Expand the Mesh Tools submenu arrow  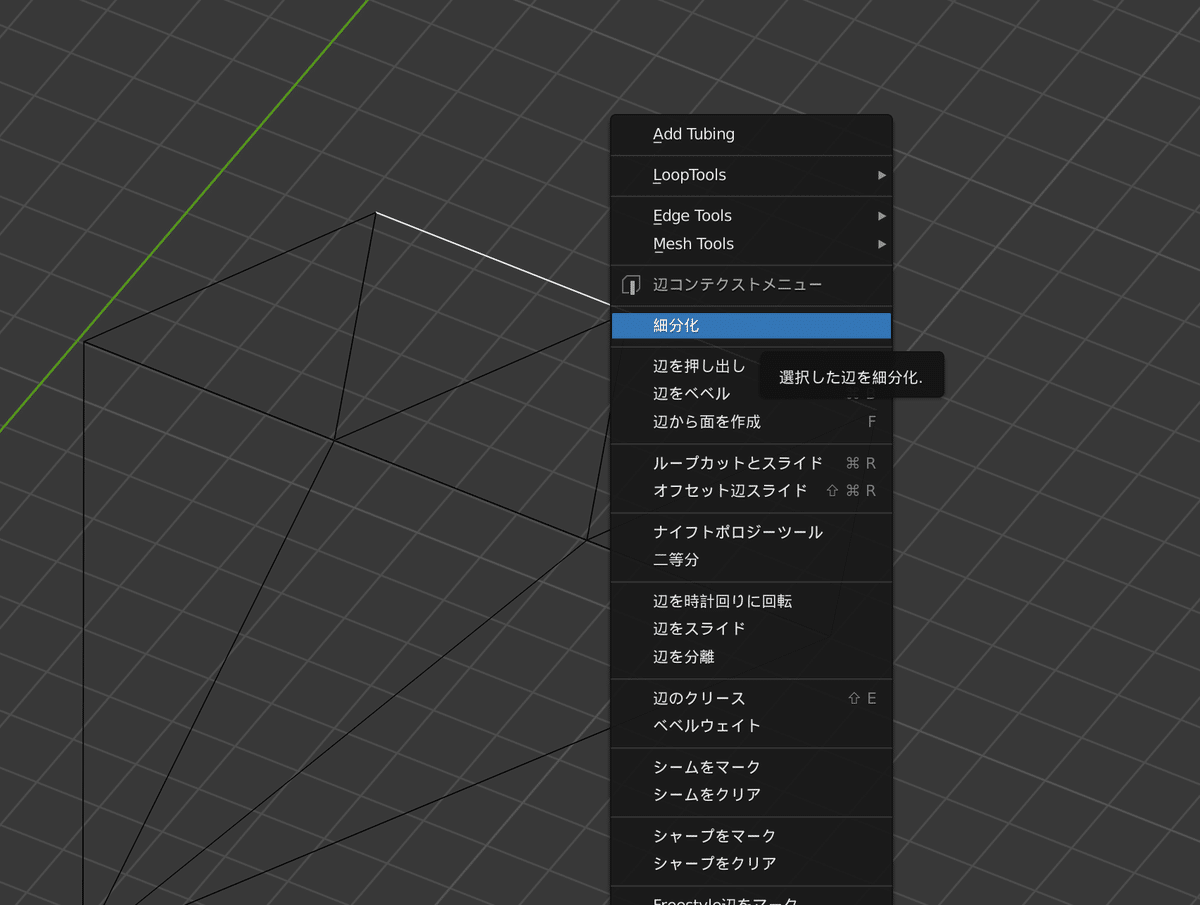pos(882,244)
